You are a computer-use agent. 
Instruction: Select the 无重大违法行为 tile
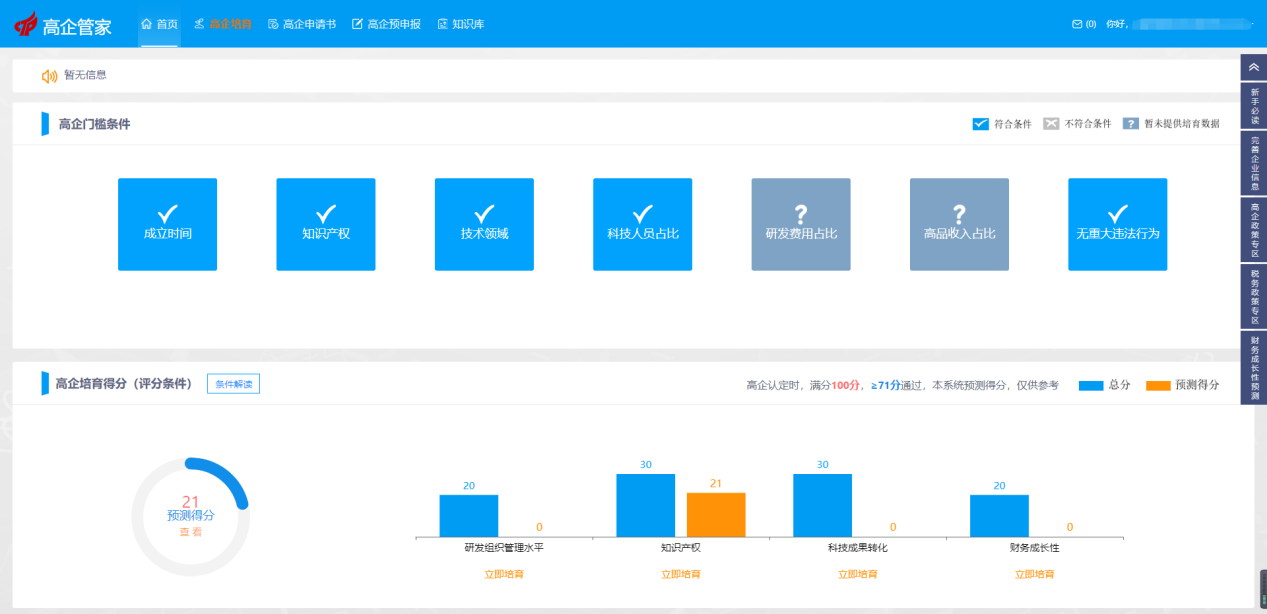pos(1117,224)
